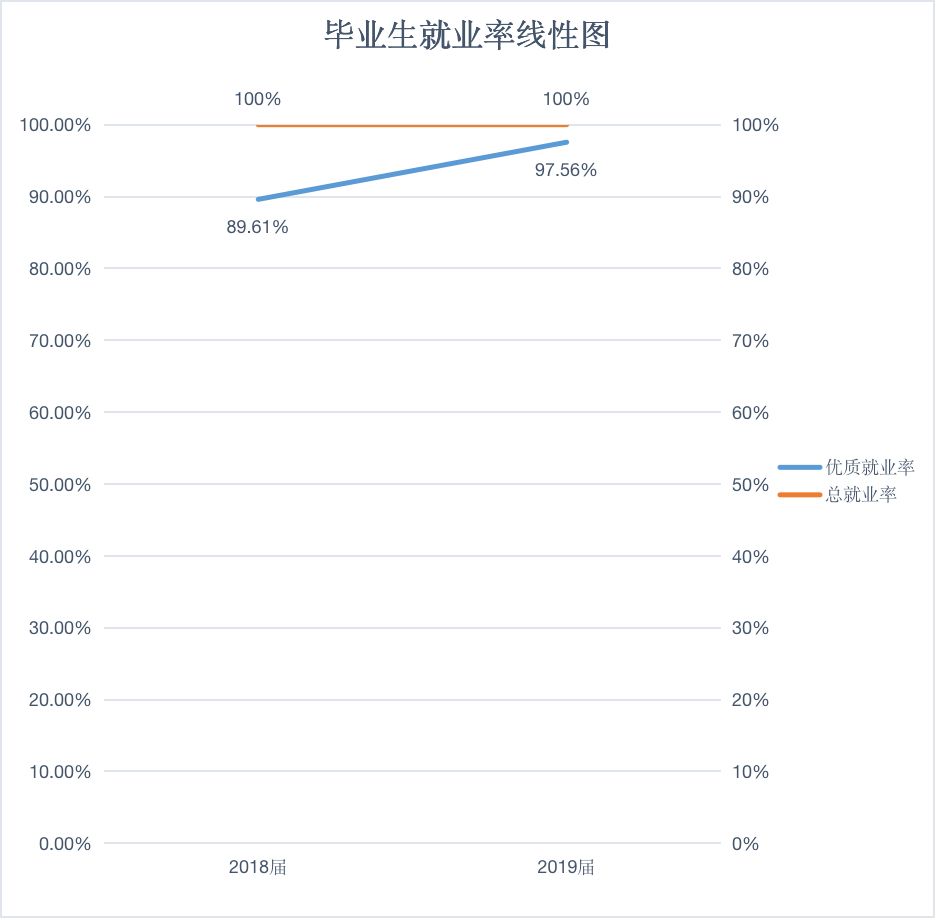This screenshot has height=920, width=936.
Task: Click the 2018届 x-axis label
Action: click(257, 867)
